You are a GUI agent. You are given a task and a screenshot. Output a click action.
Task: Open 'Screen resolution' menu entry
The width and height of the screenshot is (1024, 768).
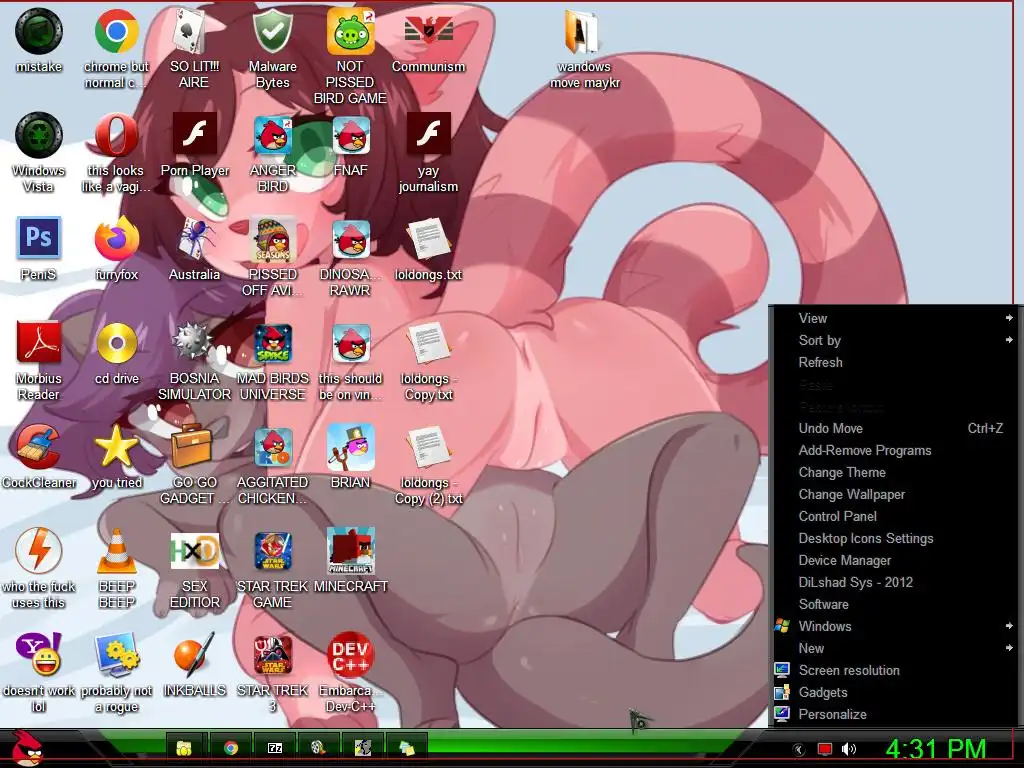893,671
